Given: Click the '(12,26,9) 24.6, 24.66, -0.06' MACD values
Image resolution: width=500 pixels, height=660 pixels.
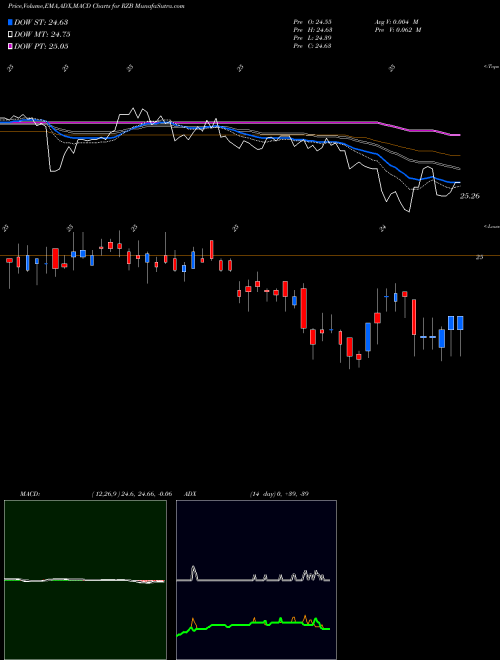Looking at the screenshot, I should 132,494.
